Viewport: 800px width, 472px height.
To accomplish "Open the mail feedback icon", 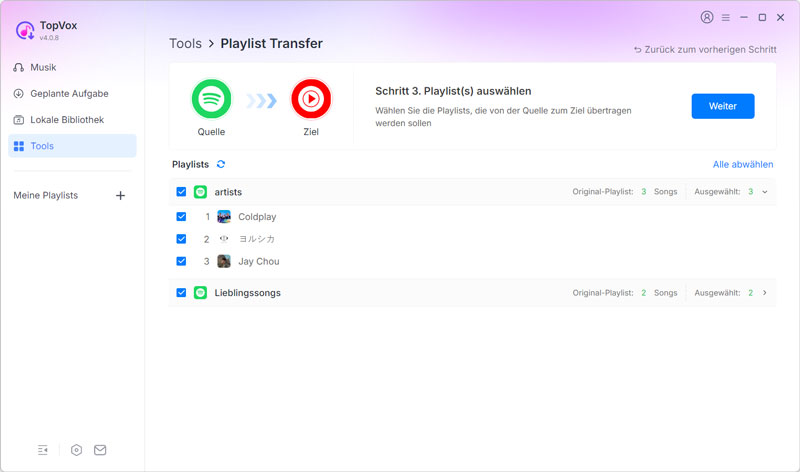I will pyautogui.click(x=100, y=450).
